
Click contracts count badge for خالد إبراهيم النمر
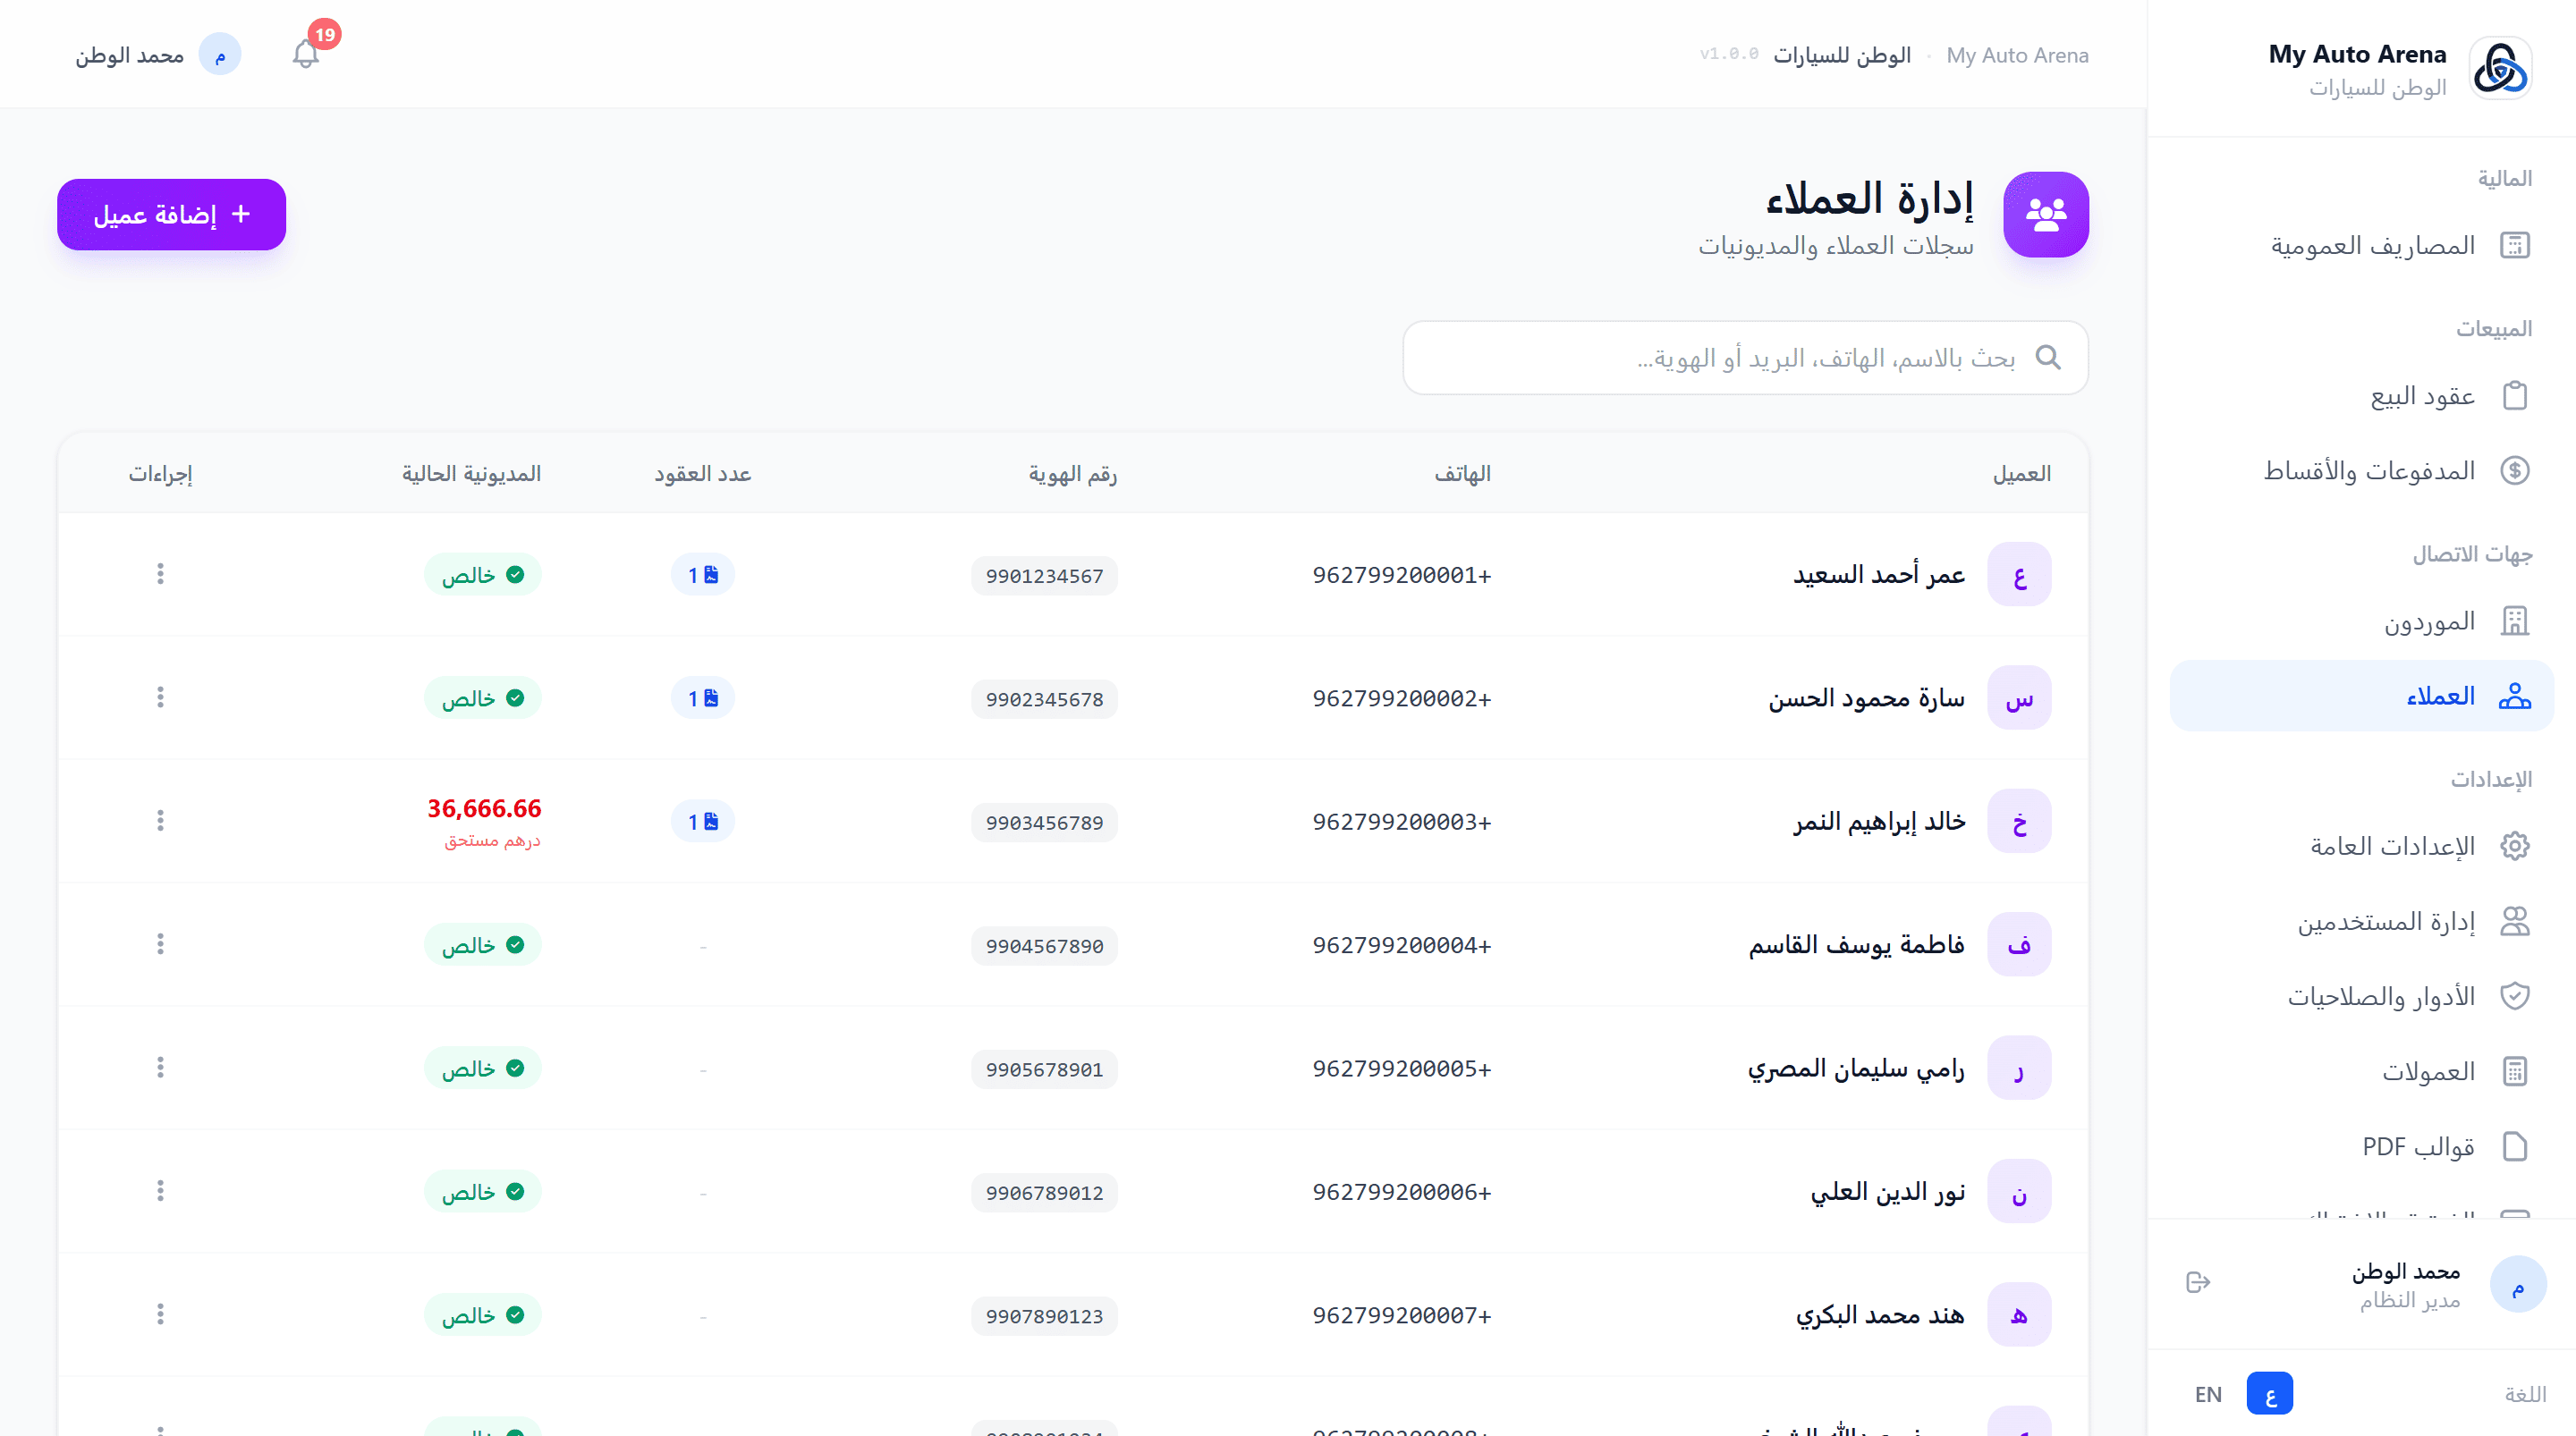(x=703, y=821)
